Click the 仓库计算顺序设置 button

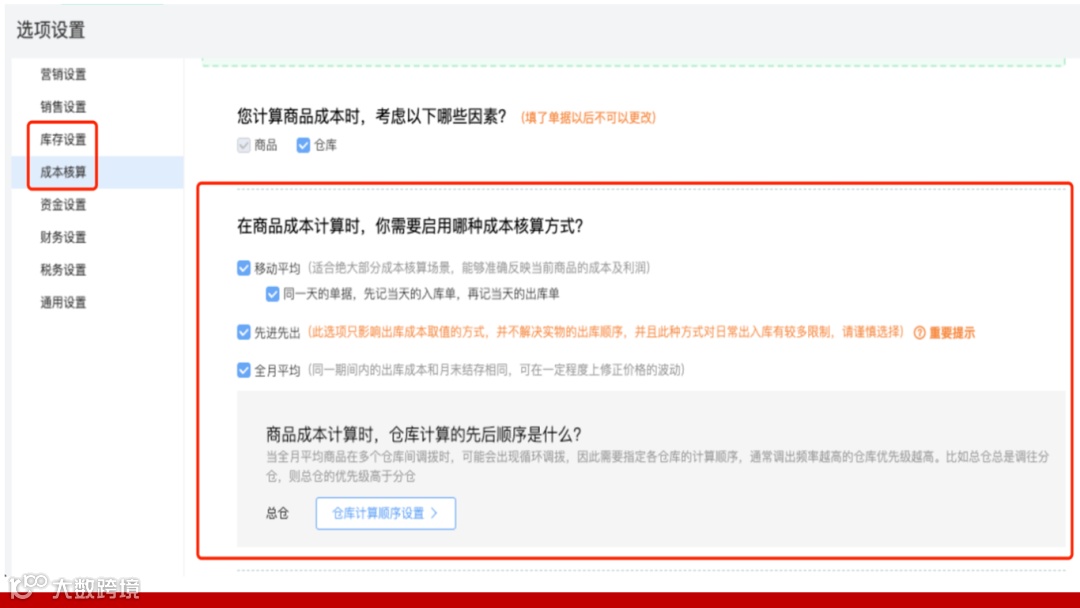point(385,513)
